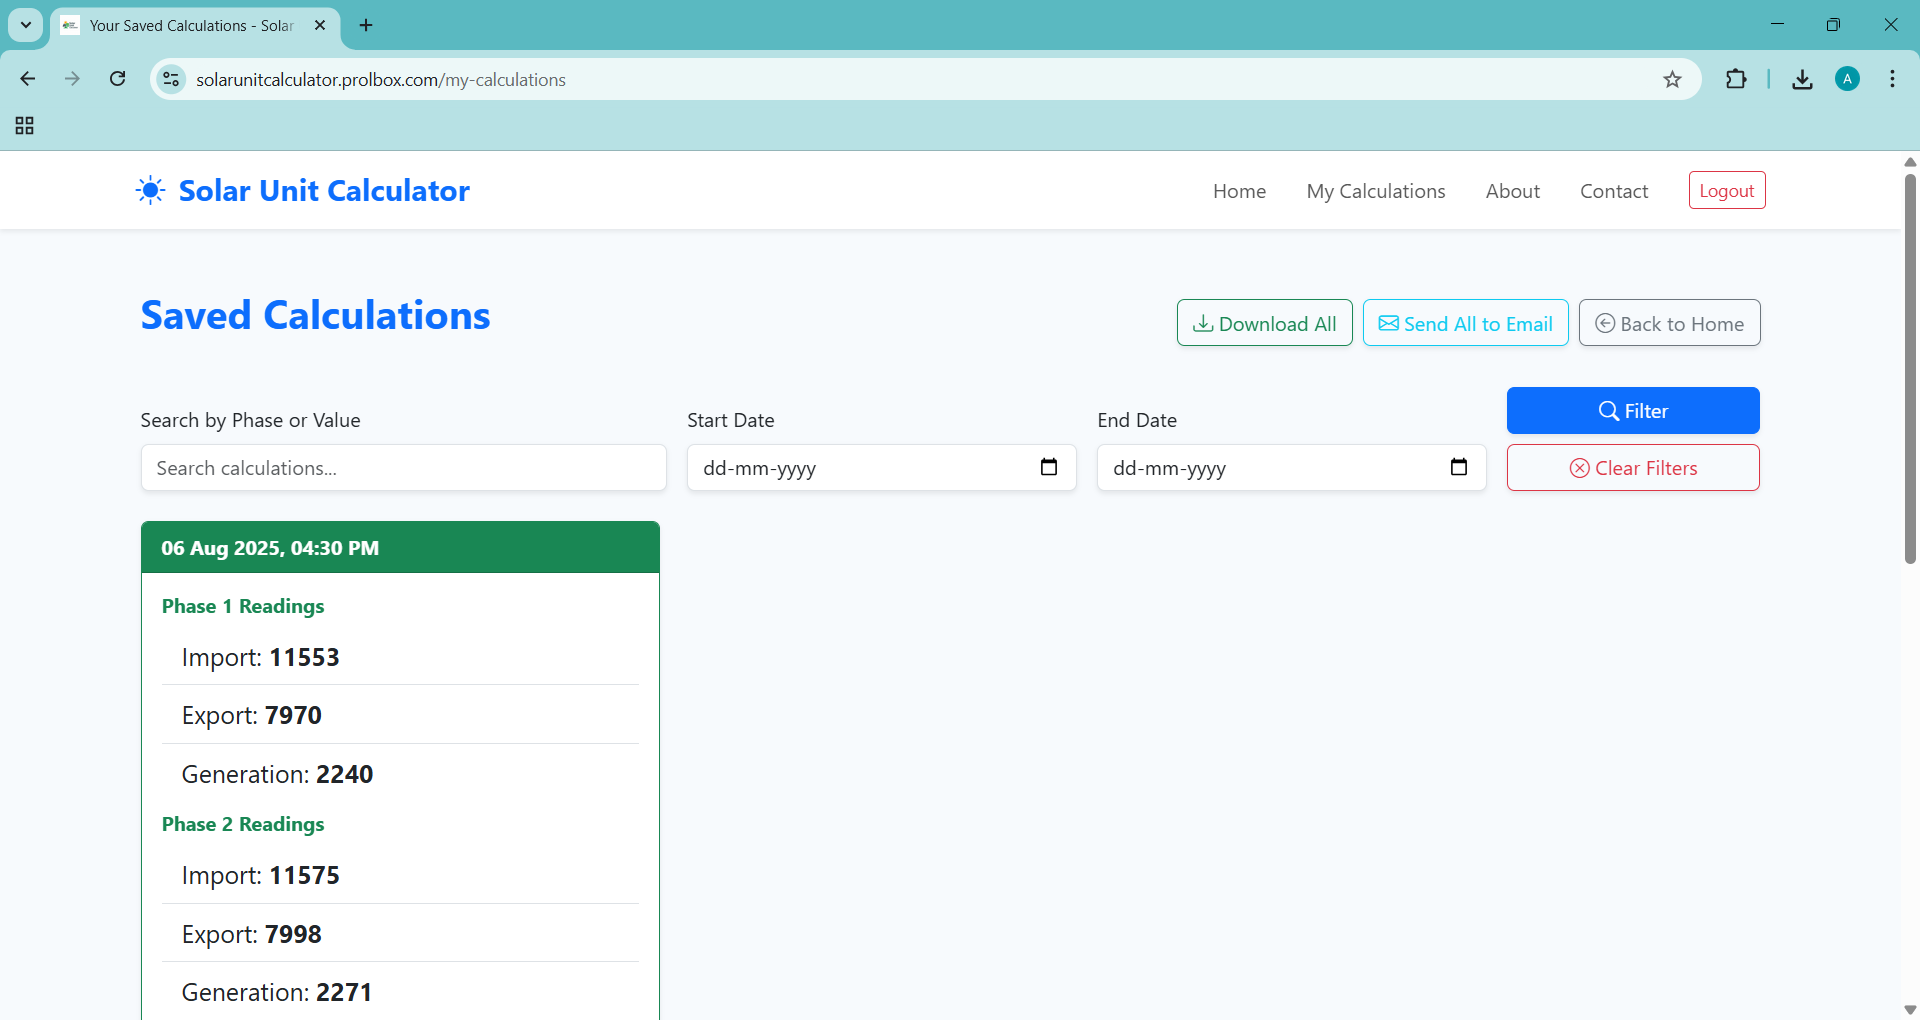Viewport: 1920px width, 1020px height.
Task: Open the browser downloads icon
Action: [x=1802, y=80]
